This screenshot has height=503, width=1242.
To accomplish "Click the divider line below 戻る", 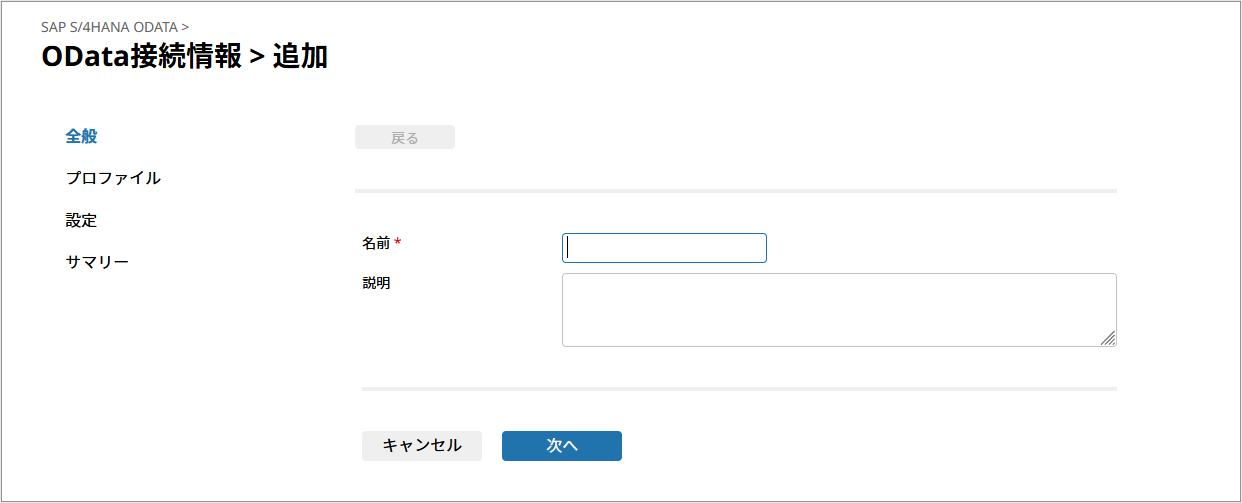I will 735,190.
